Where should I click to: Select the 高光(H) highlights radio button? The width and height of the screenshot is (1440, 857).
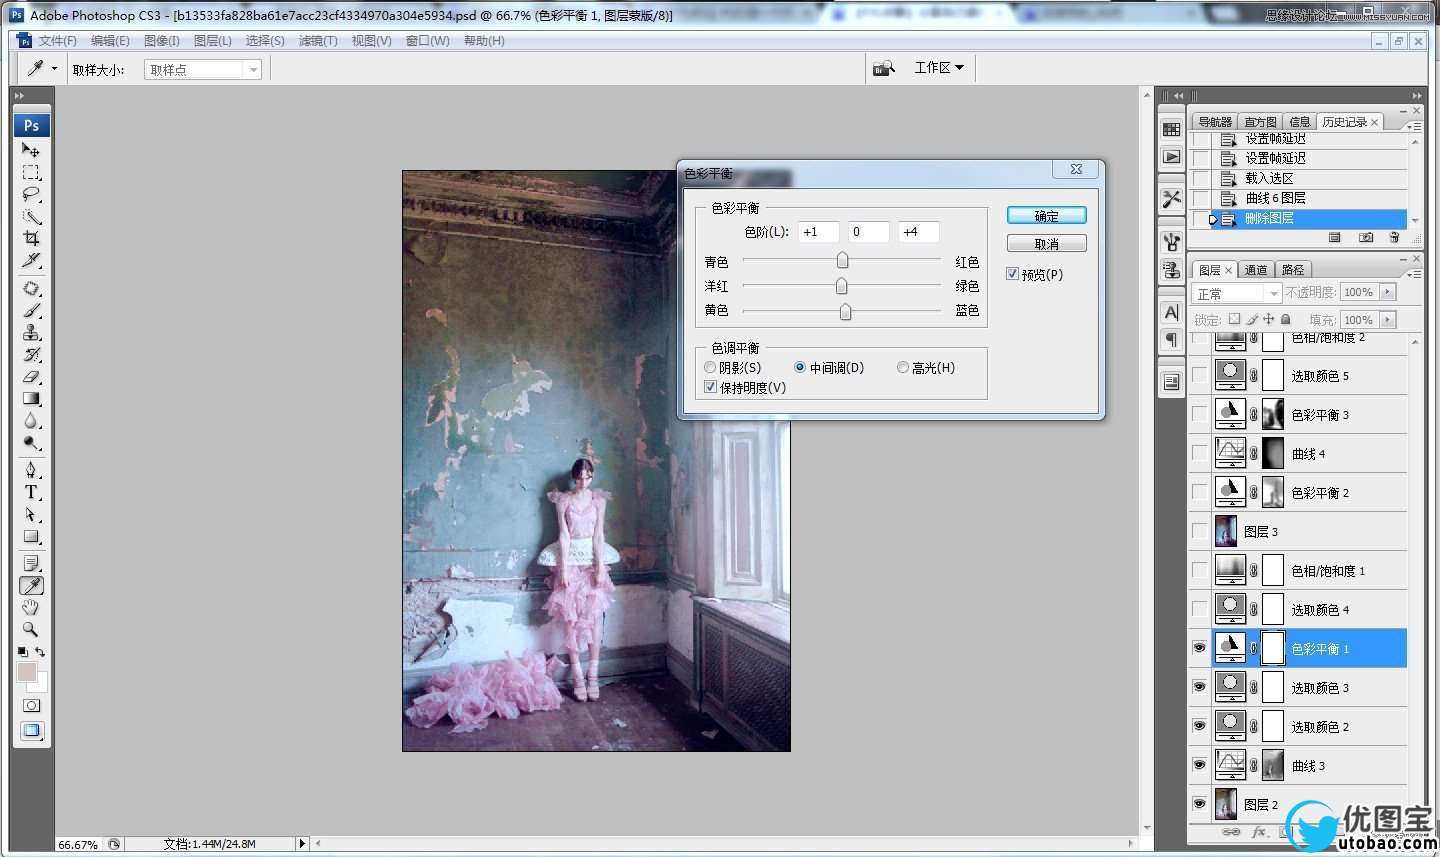click(x=903, y=368)
